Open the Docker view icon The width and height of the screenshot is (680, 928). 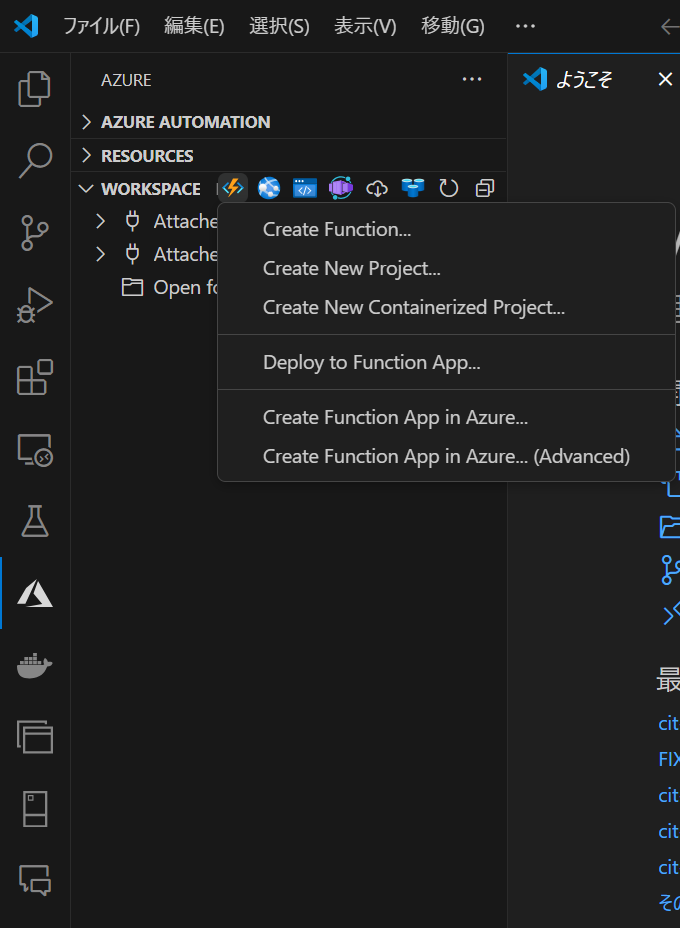click(35, 665)
